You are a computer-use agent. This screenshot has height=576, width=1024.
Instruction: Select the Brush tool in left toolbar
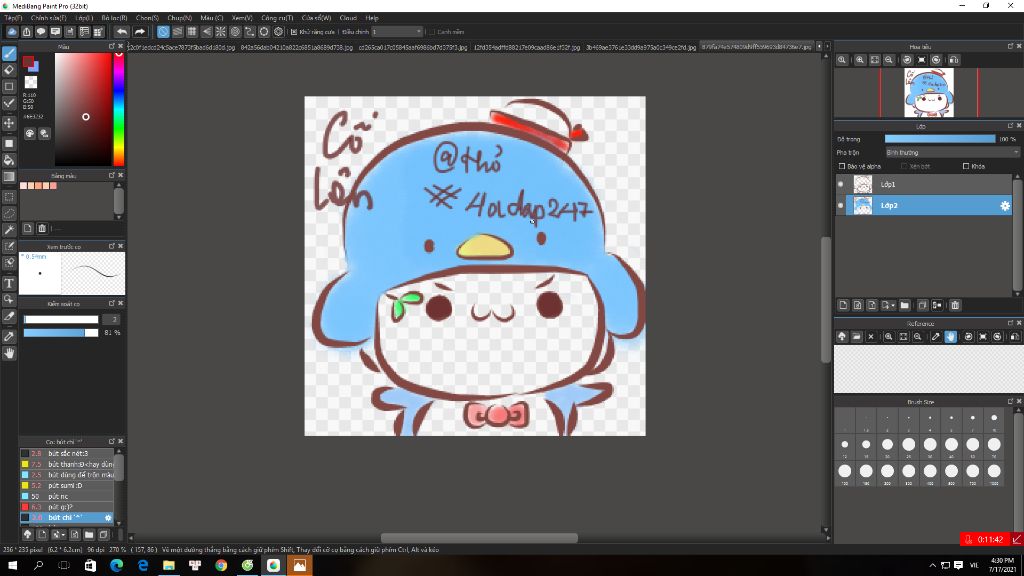pyautogui.click(x=9, y=54)
